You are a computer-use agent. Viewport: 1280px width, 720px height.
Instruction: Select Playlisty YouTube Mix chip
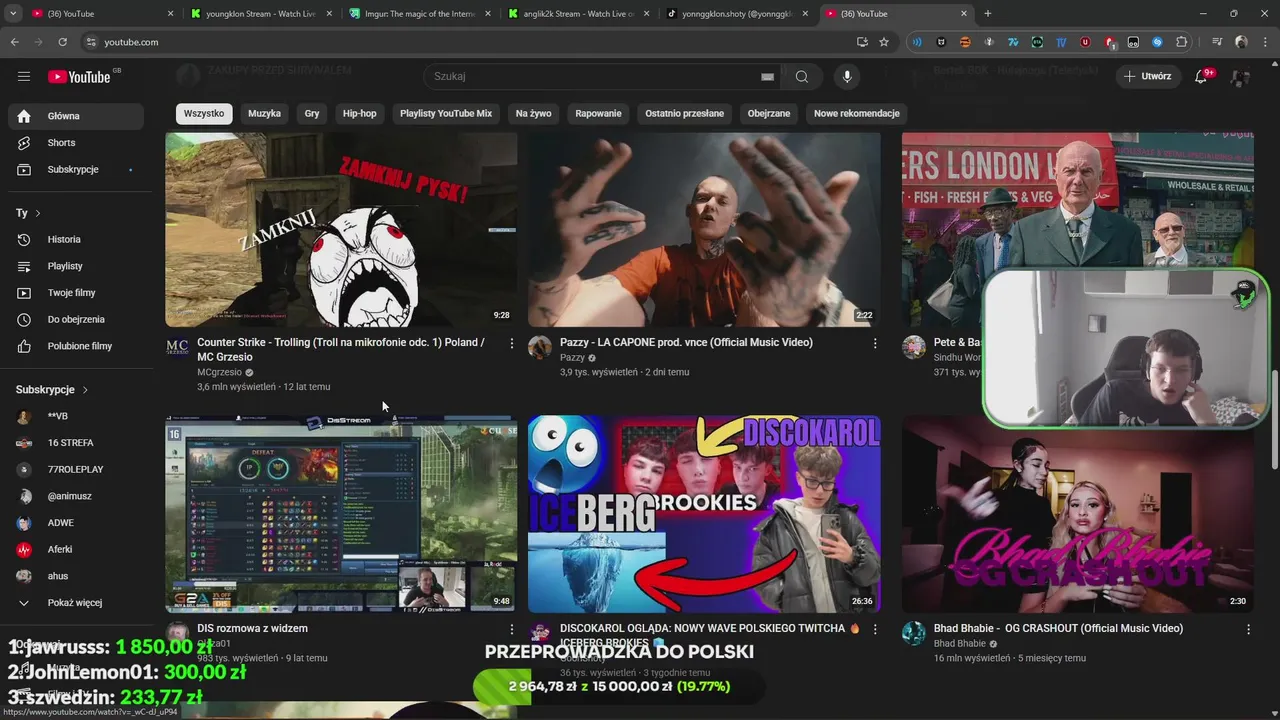446,113
